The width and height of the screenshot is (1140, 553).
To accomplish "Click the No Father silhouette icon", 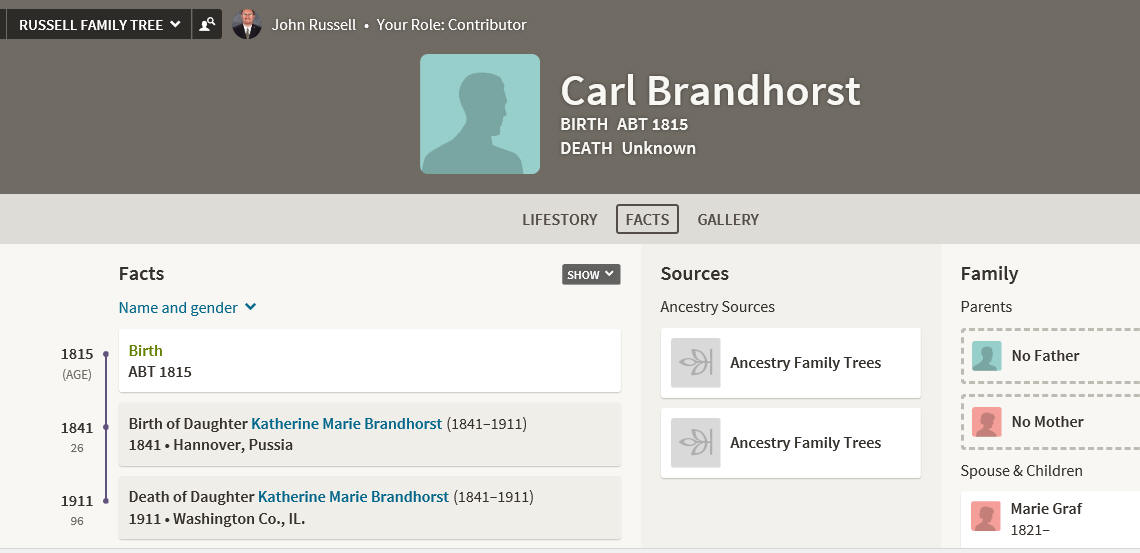I will coord(987,356).
